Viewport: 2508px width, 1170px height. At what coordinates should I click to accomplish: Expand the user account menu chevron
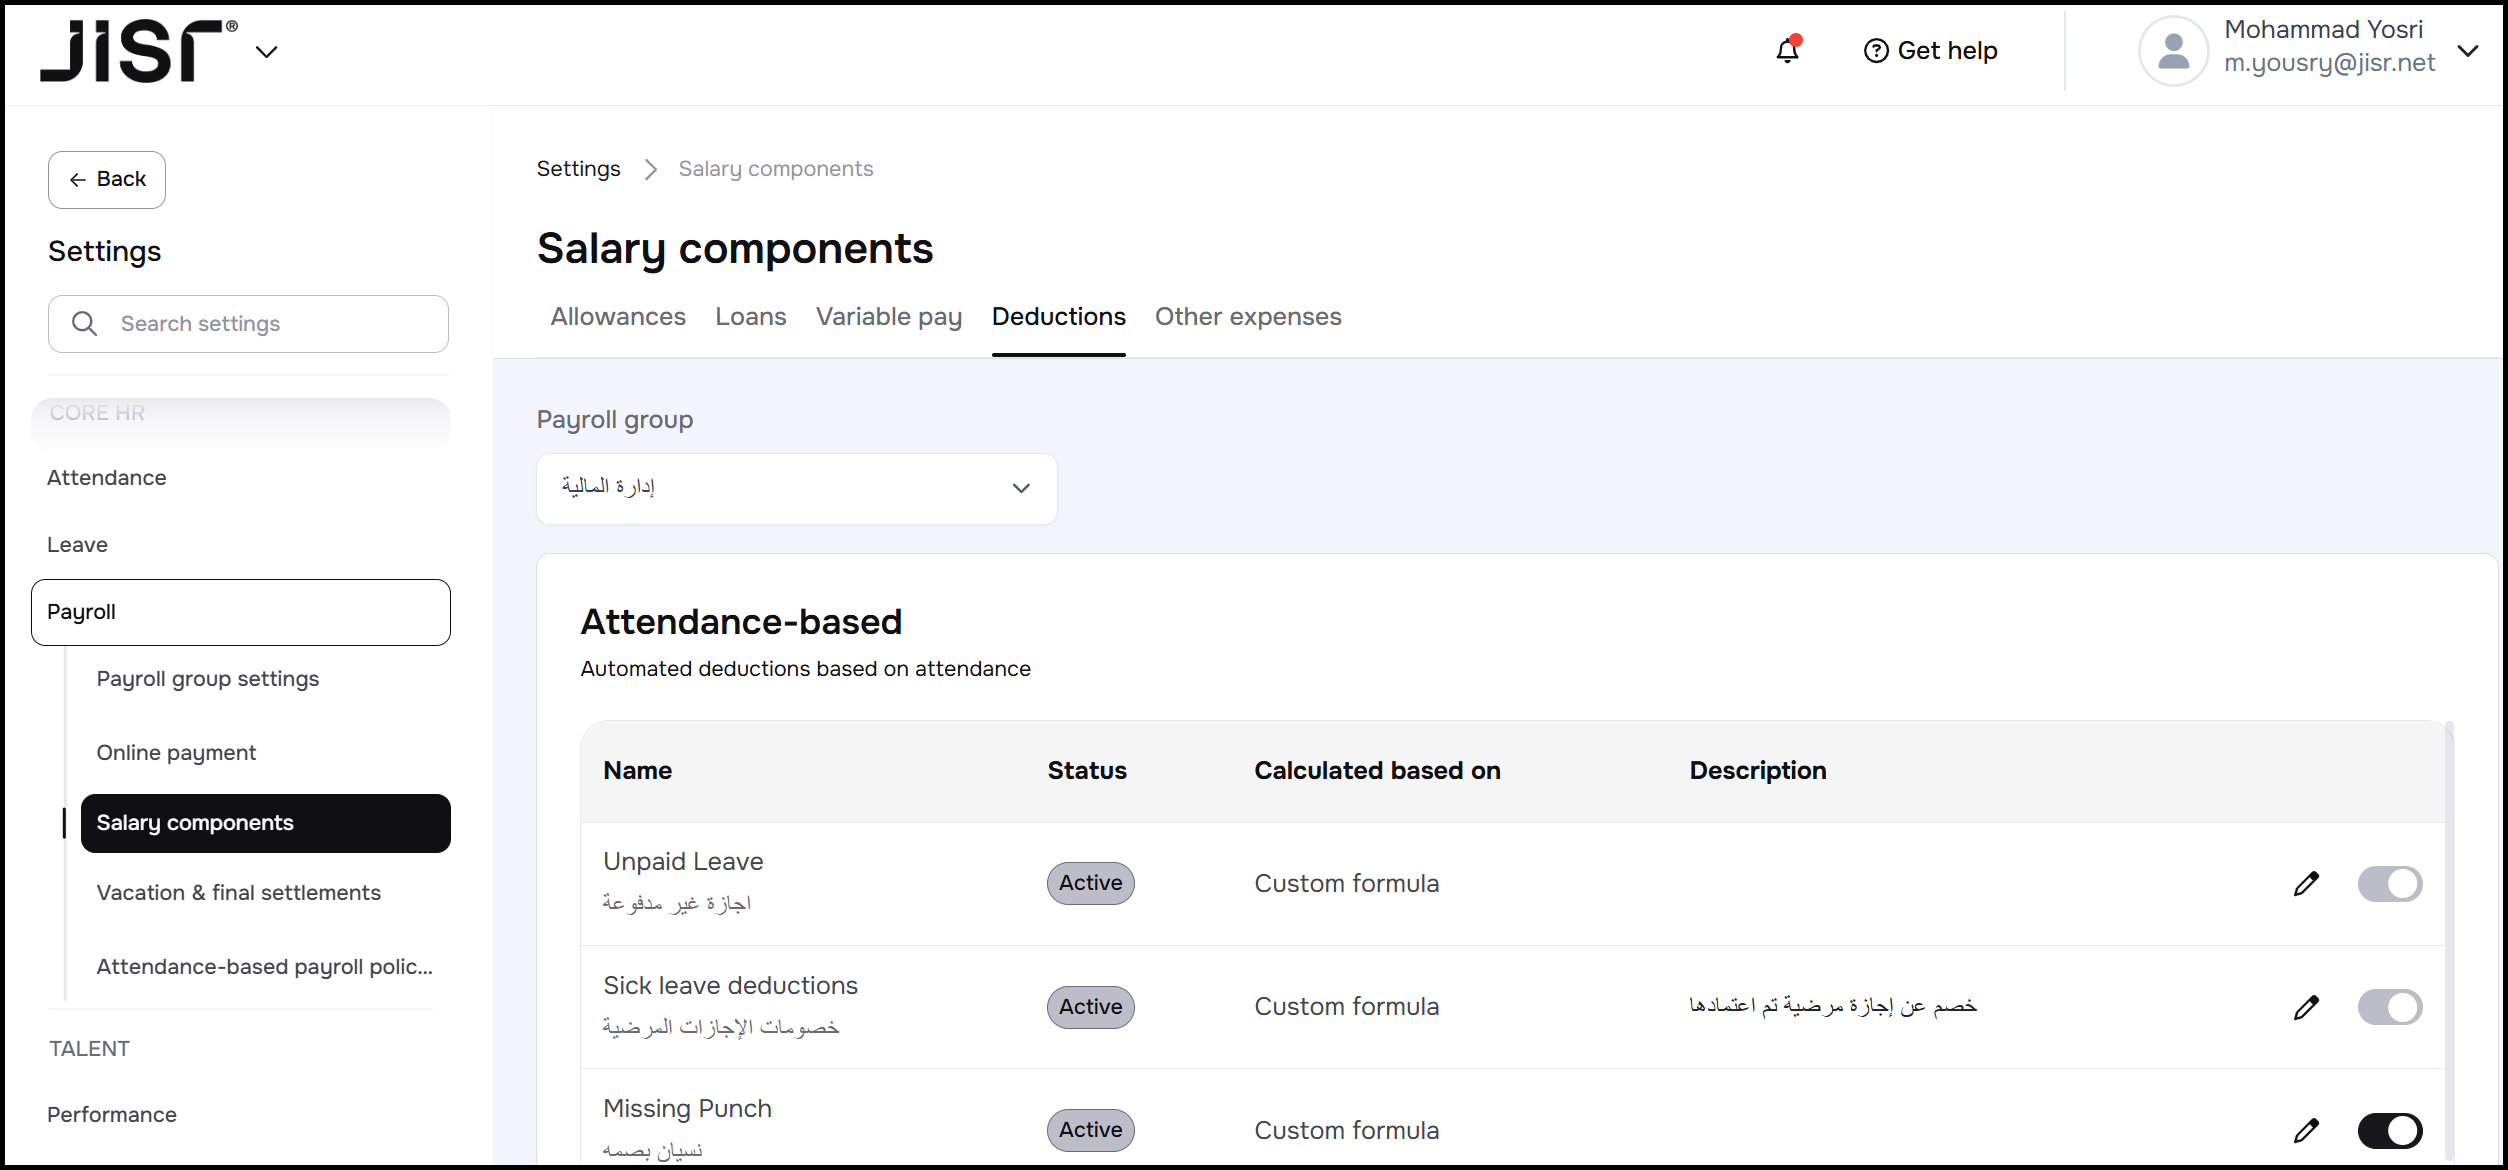2468,50
